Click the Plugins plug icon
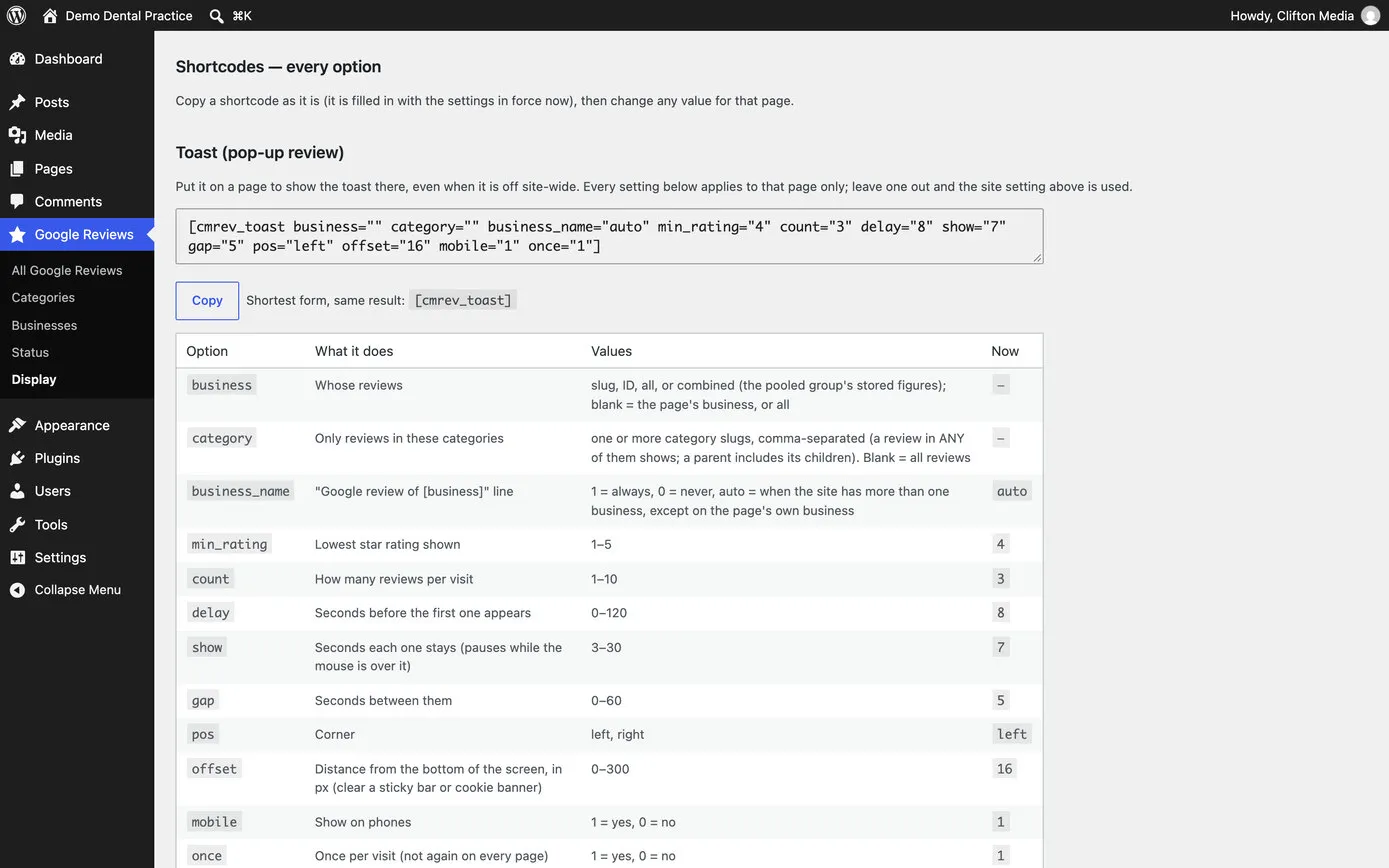The width and height of the screenshot is (1389, 868). coord(17,458)
